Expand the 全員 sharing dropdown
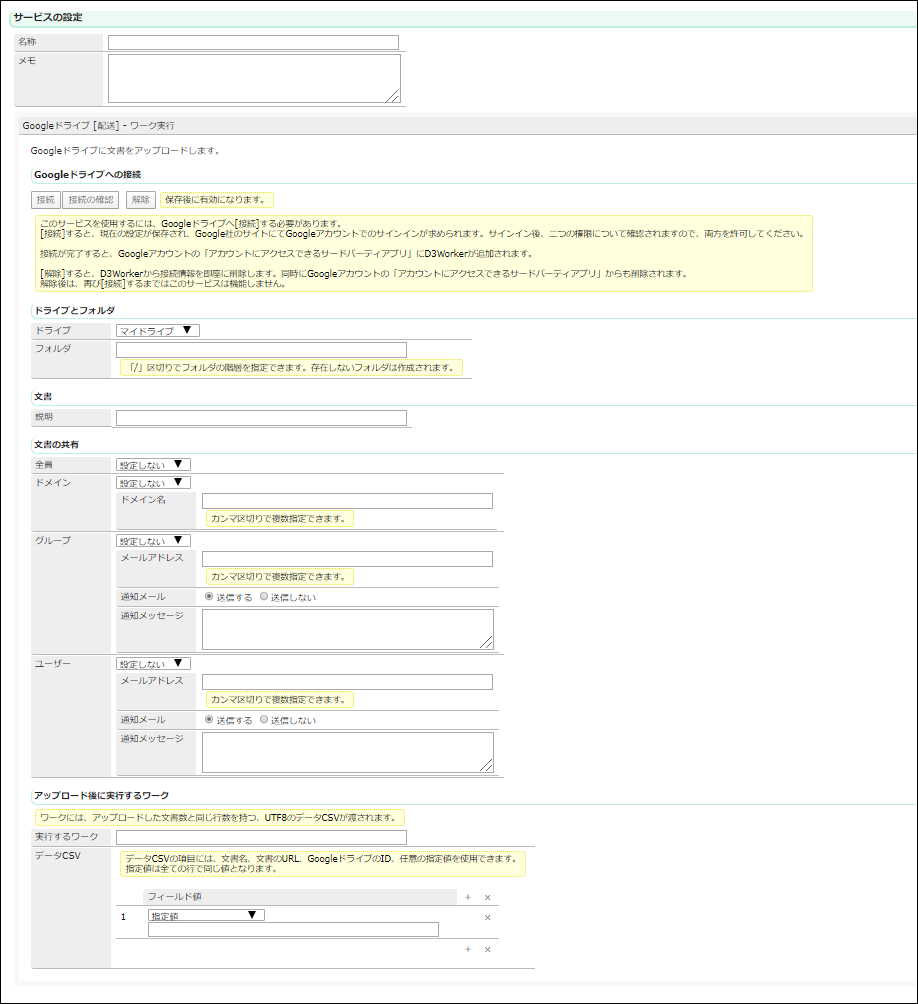The width and height of the screenshot is (918, 1004). point(153,464)
